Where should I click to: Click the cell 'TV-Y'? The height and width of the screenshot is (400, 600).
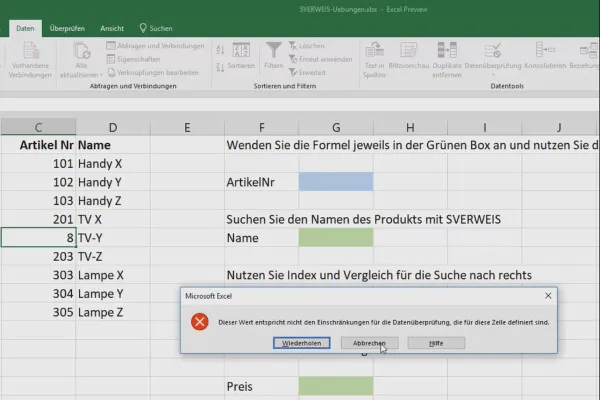click(113, 238)
